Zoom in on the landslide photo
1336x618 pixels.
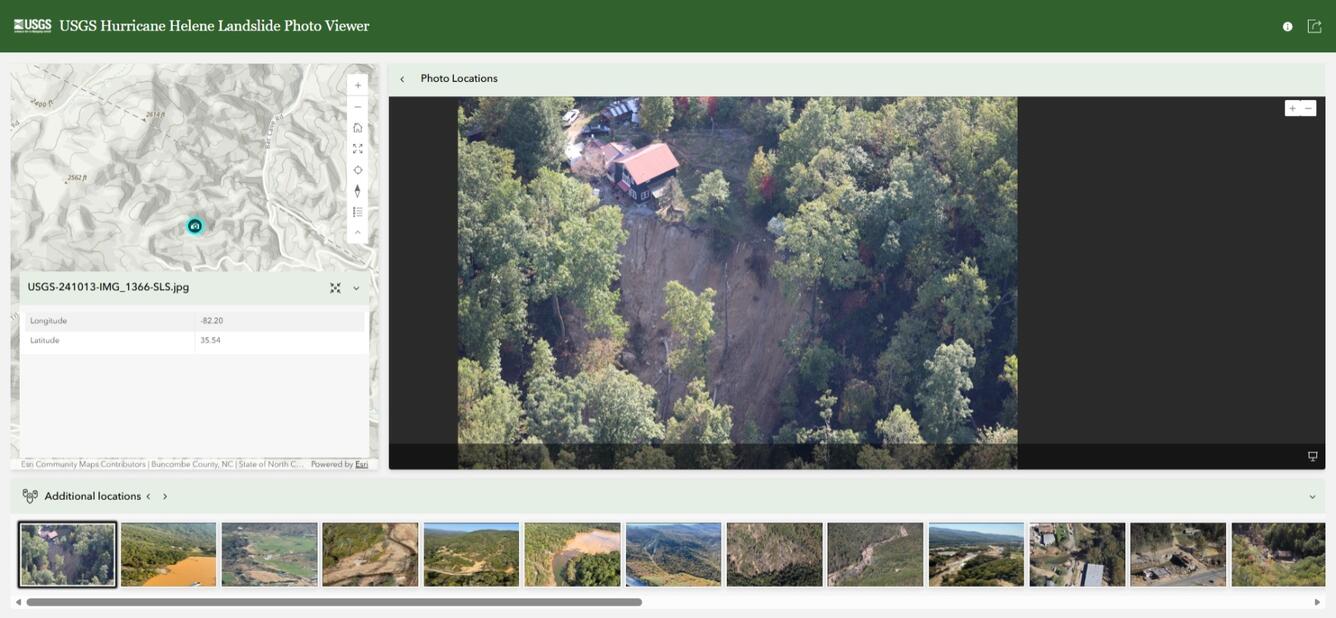click(x=1292, y=108)
